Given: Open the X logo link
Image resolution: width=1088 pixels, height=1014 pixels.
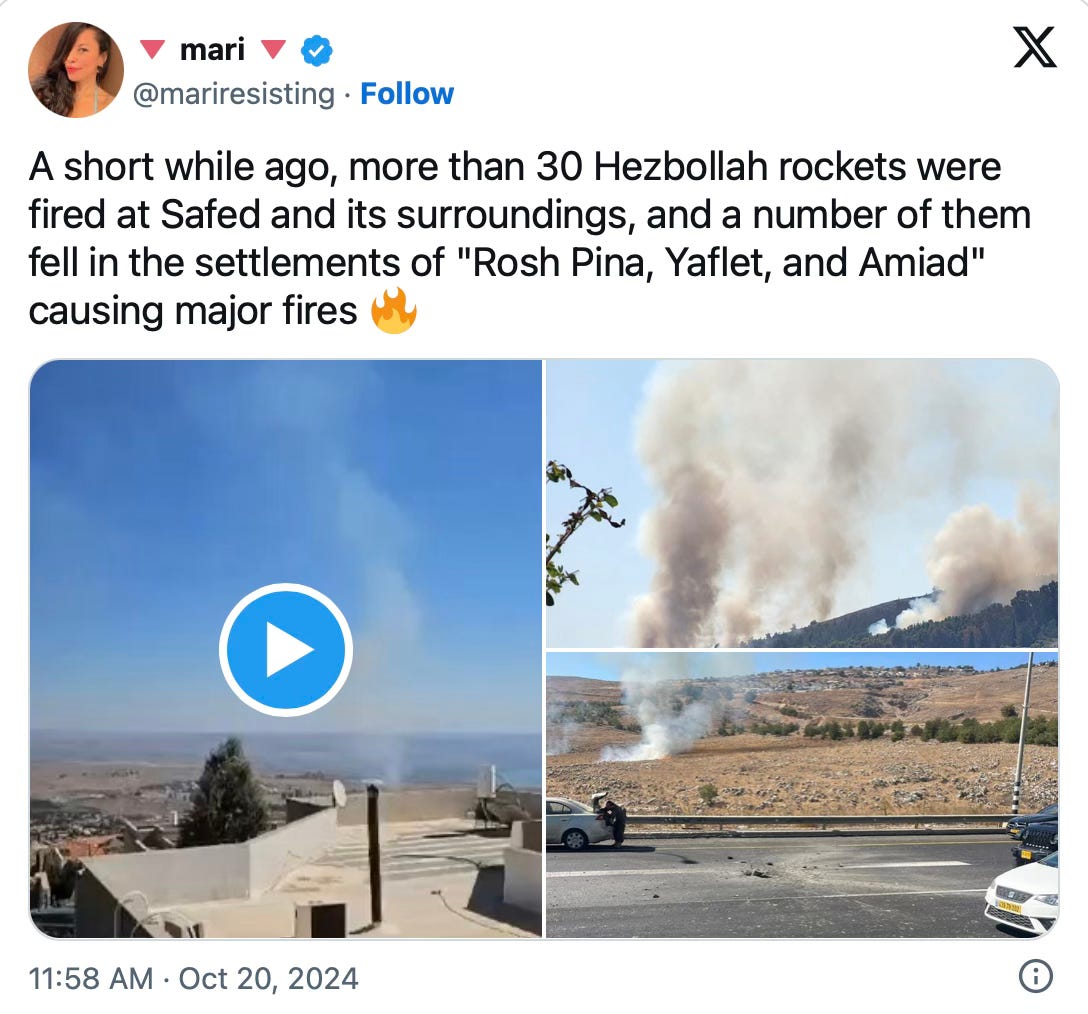Looking at the screenshot, I should coord(1035,47).
